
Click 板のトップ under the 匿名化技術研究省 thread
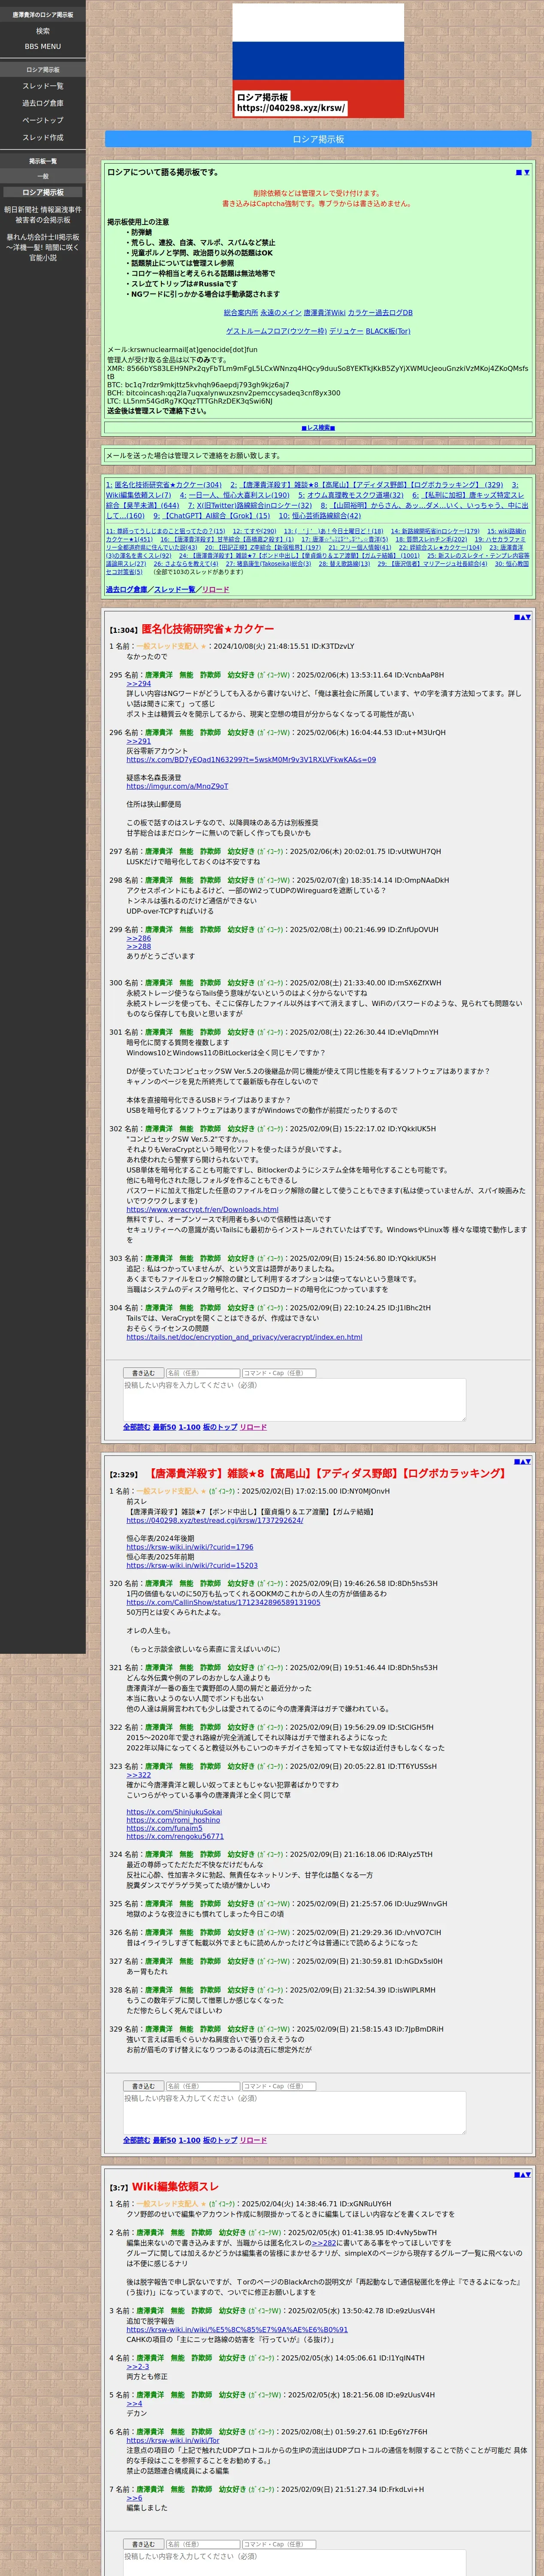click(220, 1427)
